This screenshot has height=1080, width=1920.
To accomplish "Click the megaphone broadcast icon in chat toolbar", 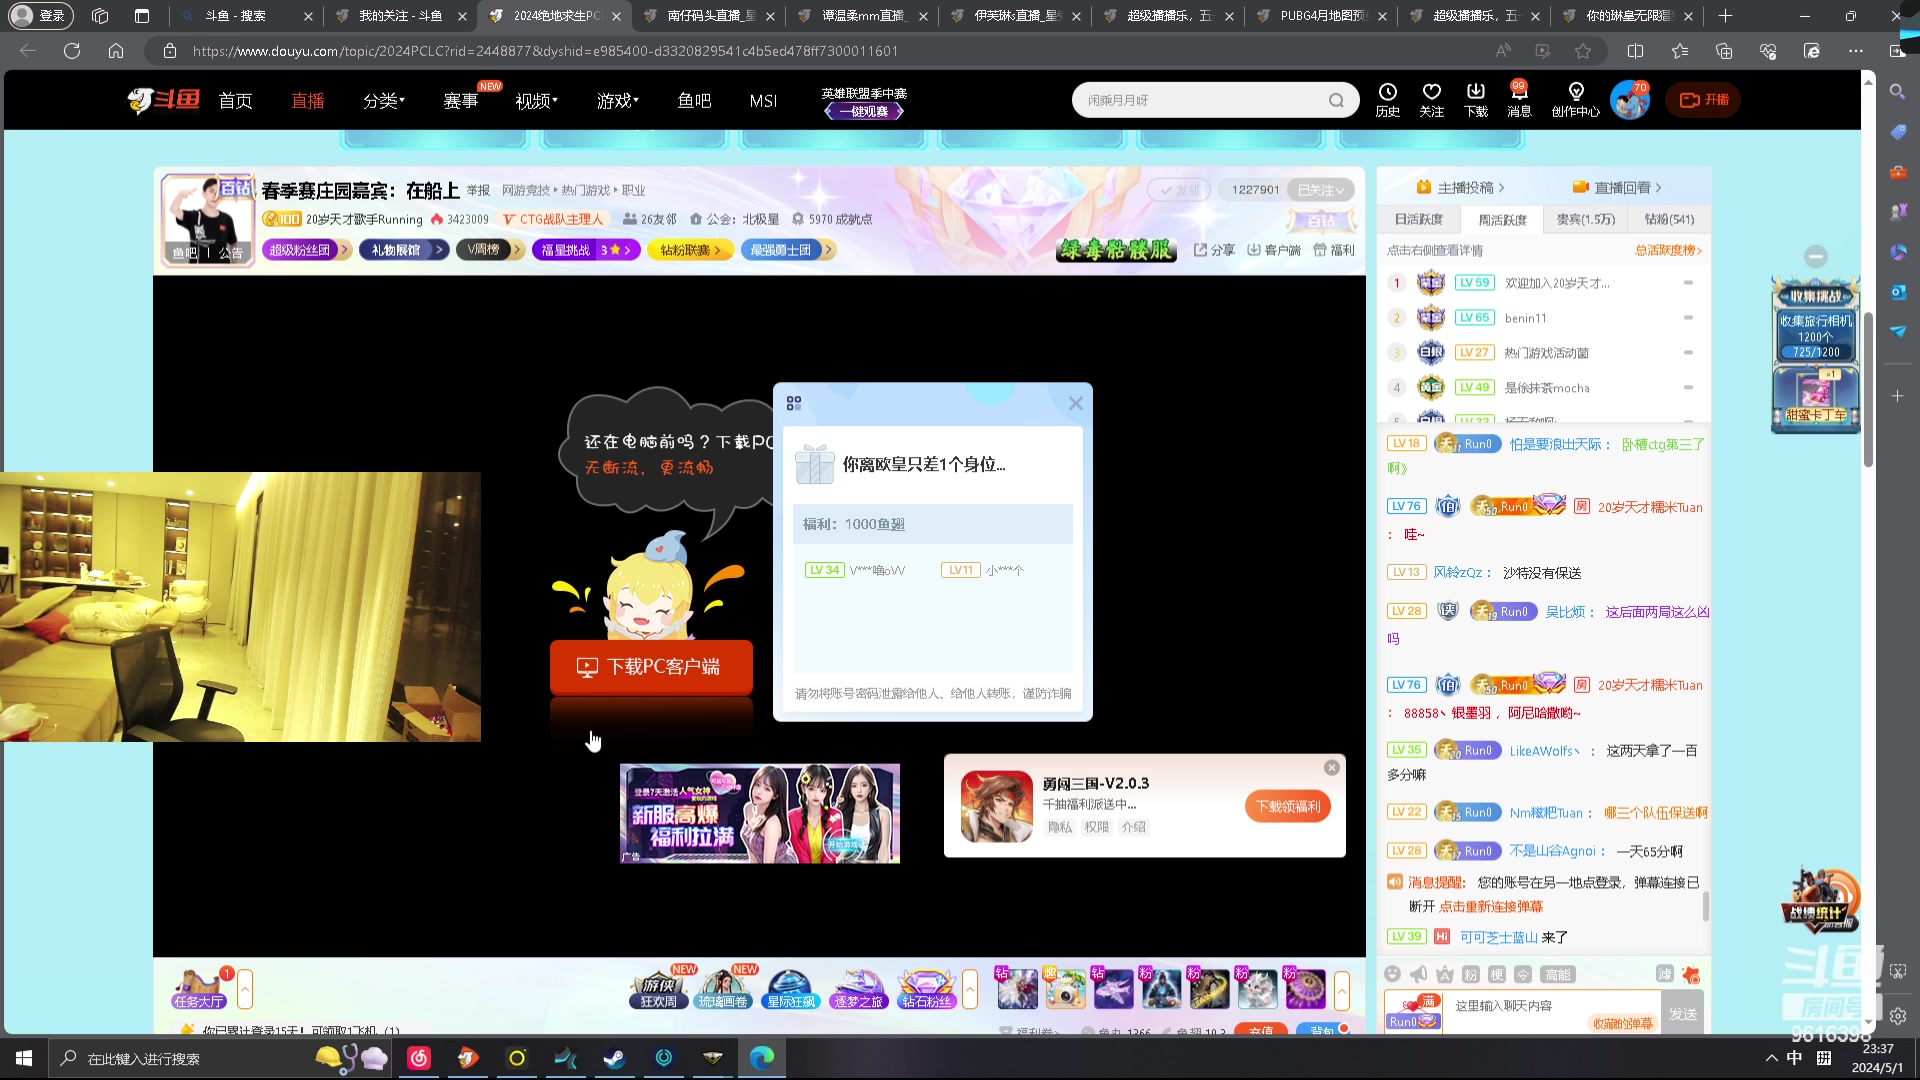I will click(1417, 975).
